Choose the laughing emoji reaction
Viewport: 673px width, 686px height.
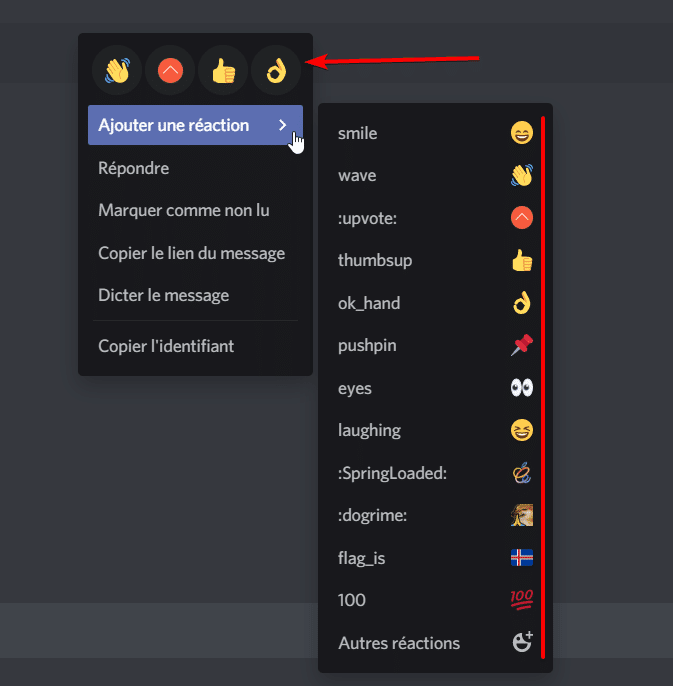[435, 430]
